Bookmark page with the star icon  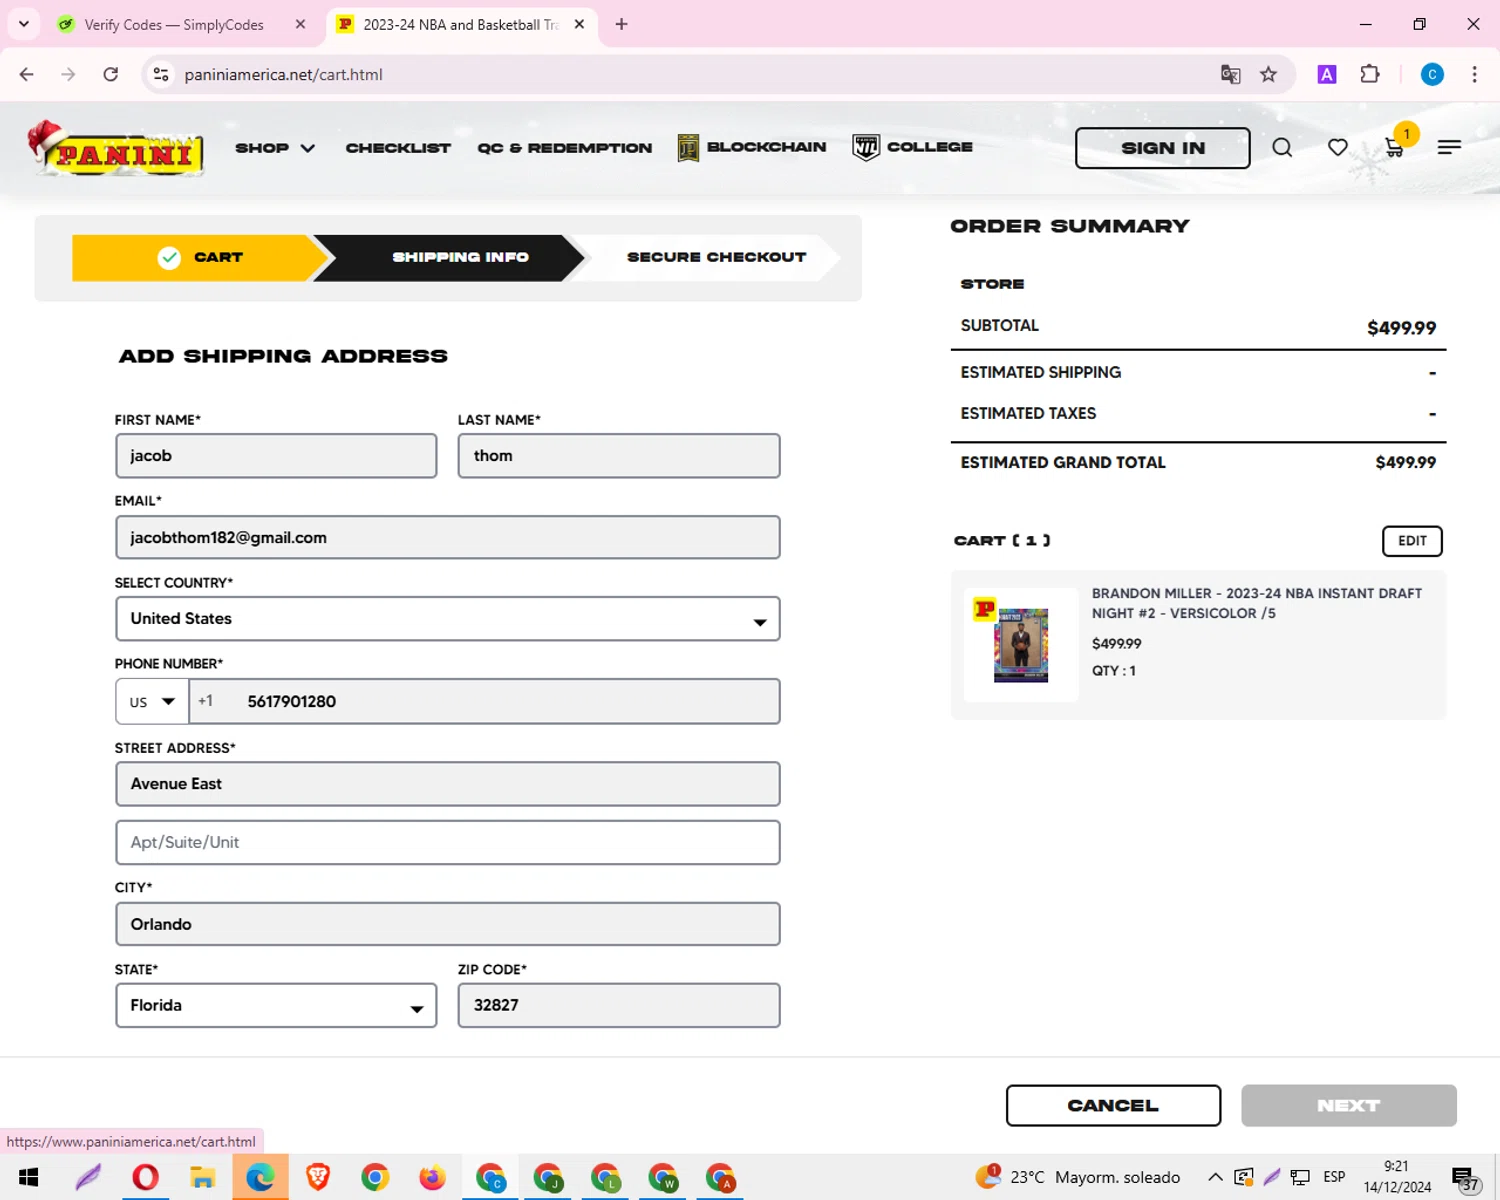pyautogui.click(x=1268, y=74)
